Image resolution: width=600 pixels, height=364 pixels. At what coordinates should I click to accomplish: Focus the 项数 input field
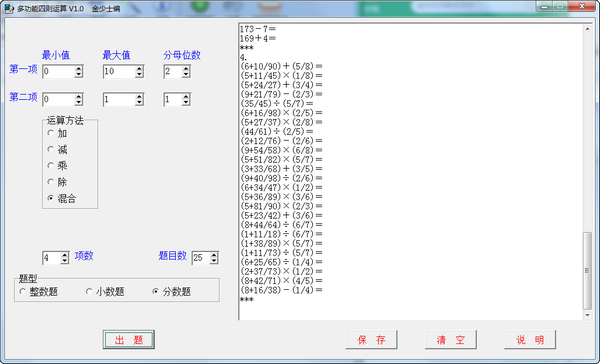point(52,258)
